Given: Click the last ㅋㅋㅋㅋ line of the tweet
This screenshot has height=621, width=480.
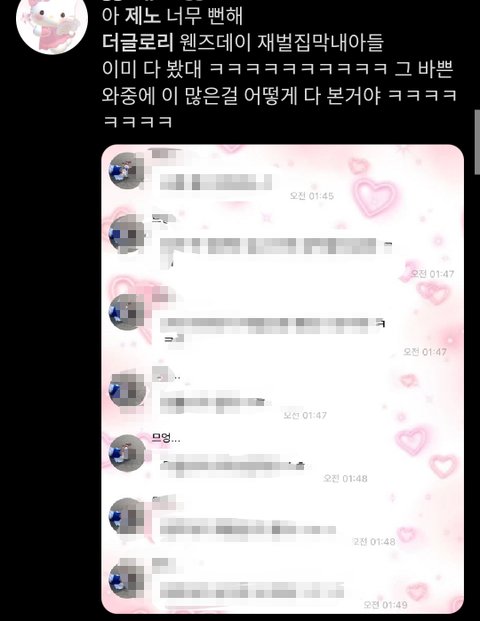Looking at the screenshot, I should click(x=137, y=121).
